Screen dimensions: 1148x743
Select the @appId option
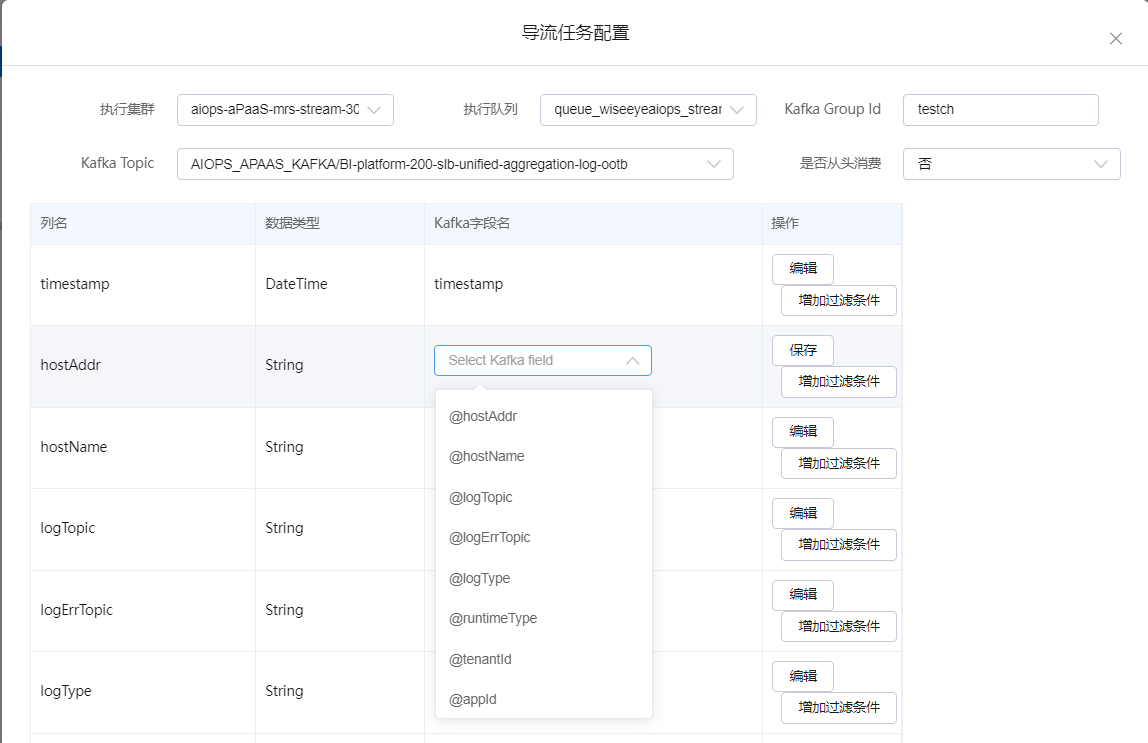click(x=473, y=699)
